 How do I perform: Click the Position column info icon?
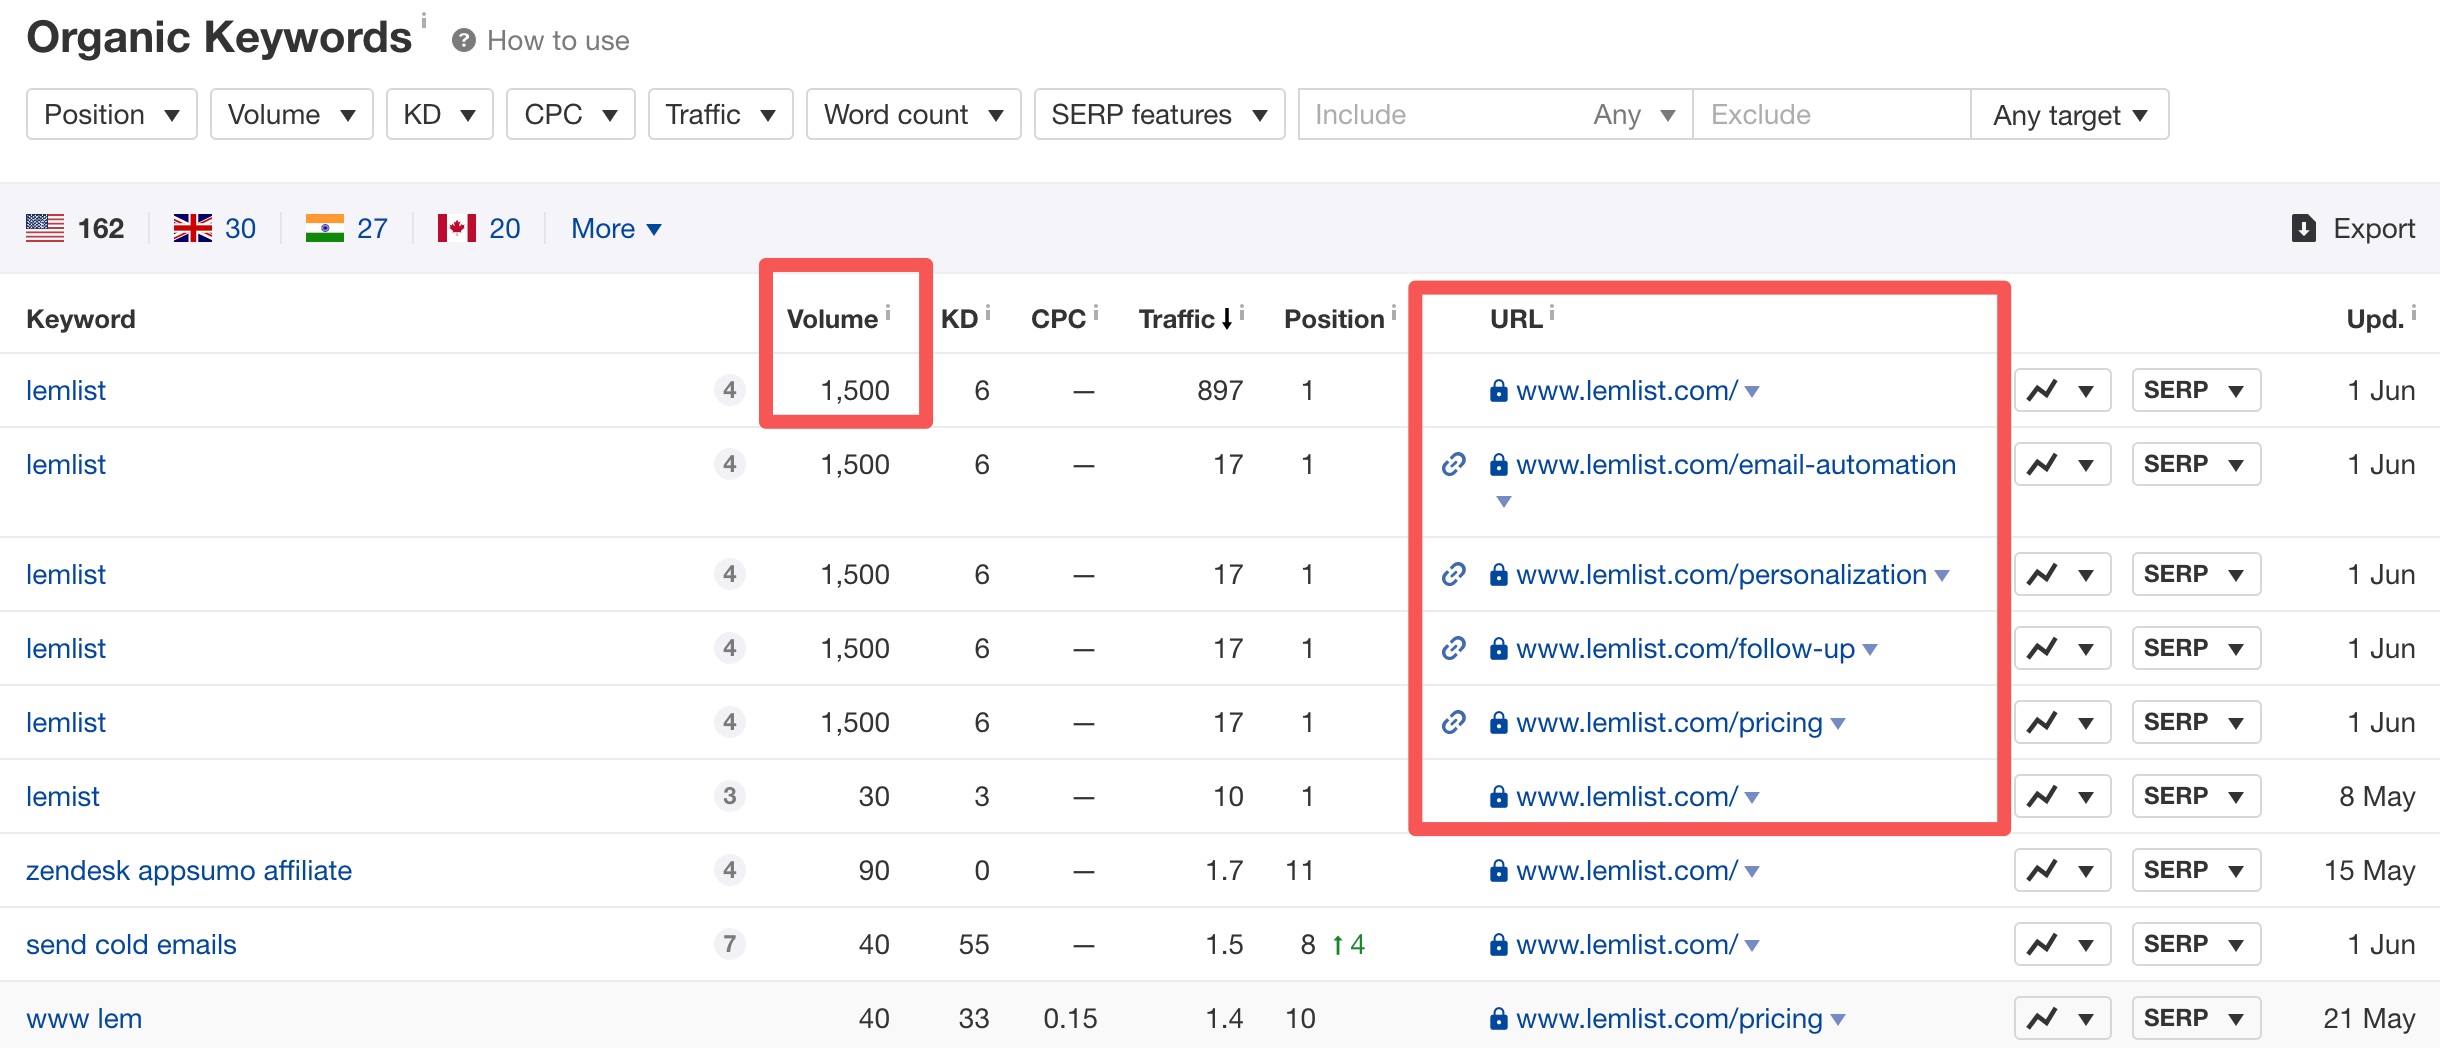1394,312
